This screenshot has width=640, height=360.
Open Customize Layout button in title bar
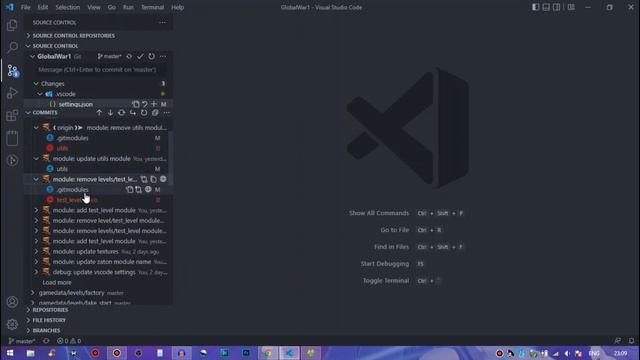coord(571,7)
